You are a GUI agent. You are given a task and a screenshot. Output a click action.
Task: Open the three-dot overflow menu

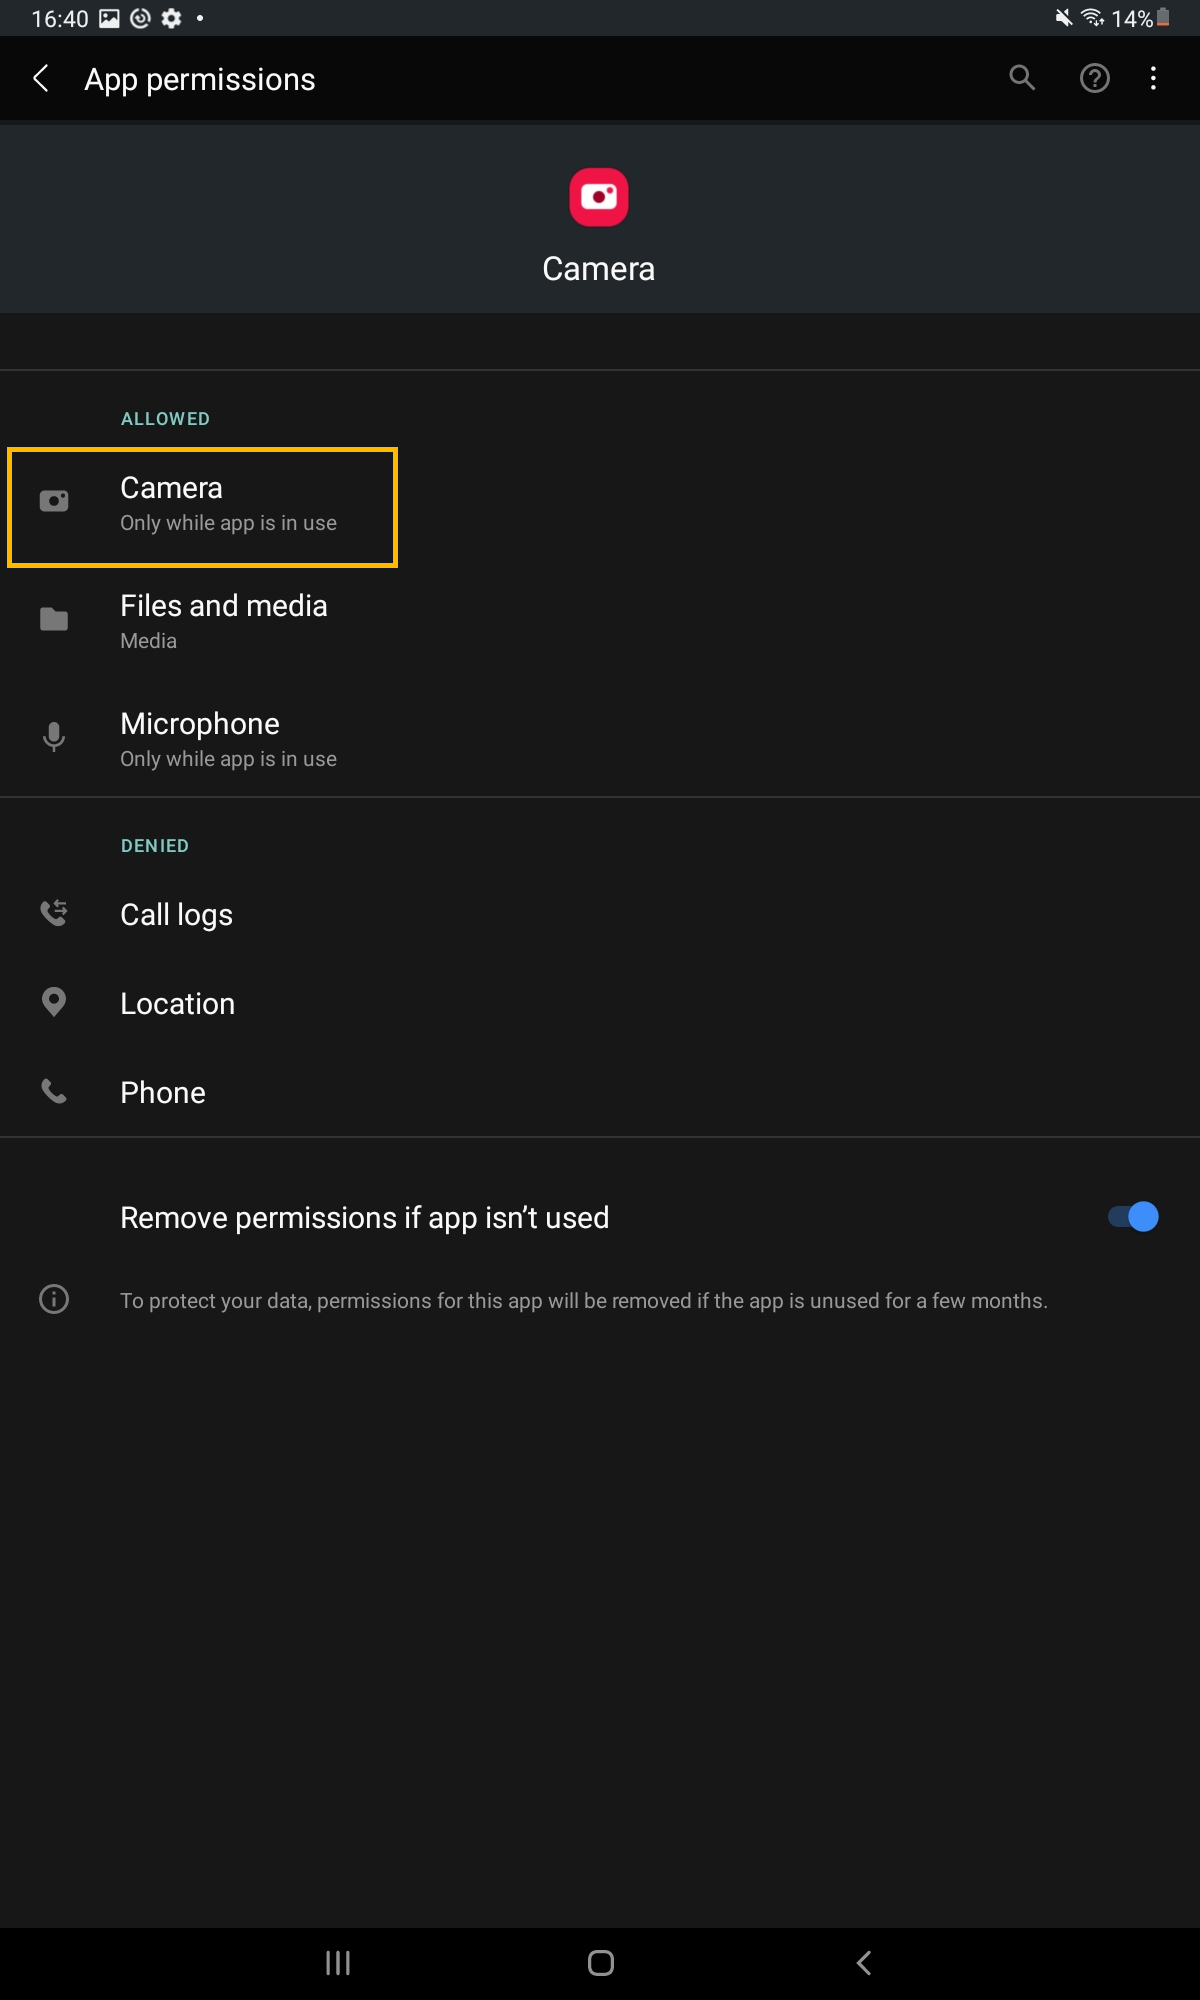(1153, 78)
